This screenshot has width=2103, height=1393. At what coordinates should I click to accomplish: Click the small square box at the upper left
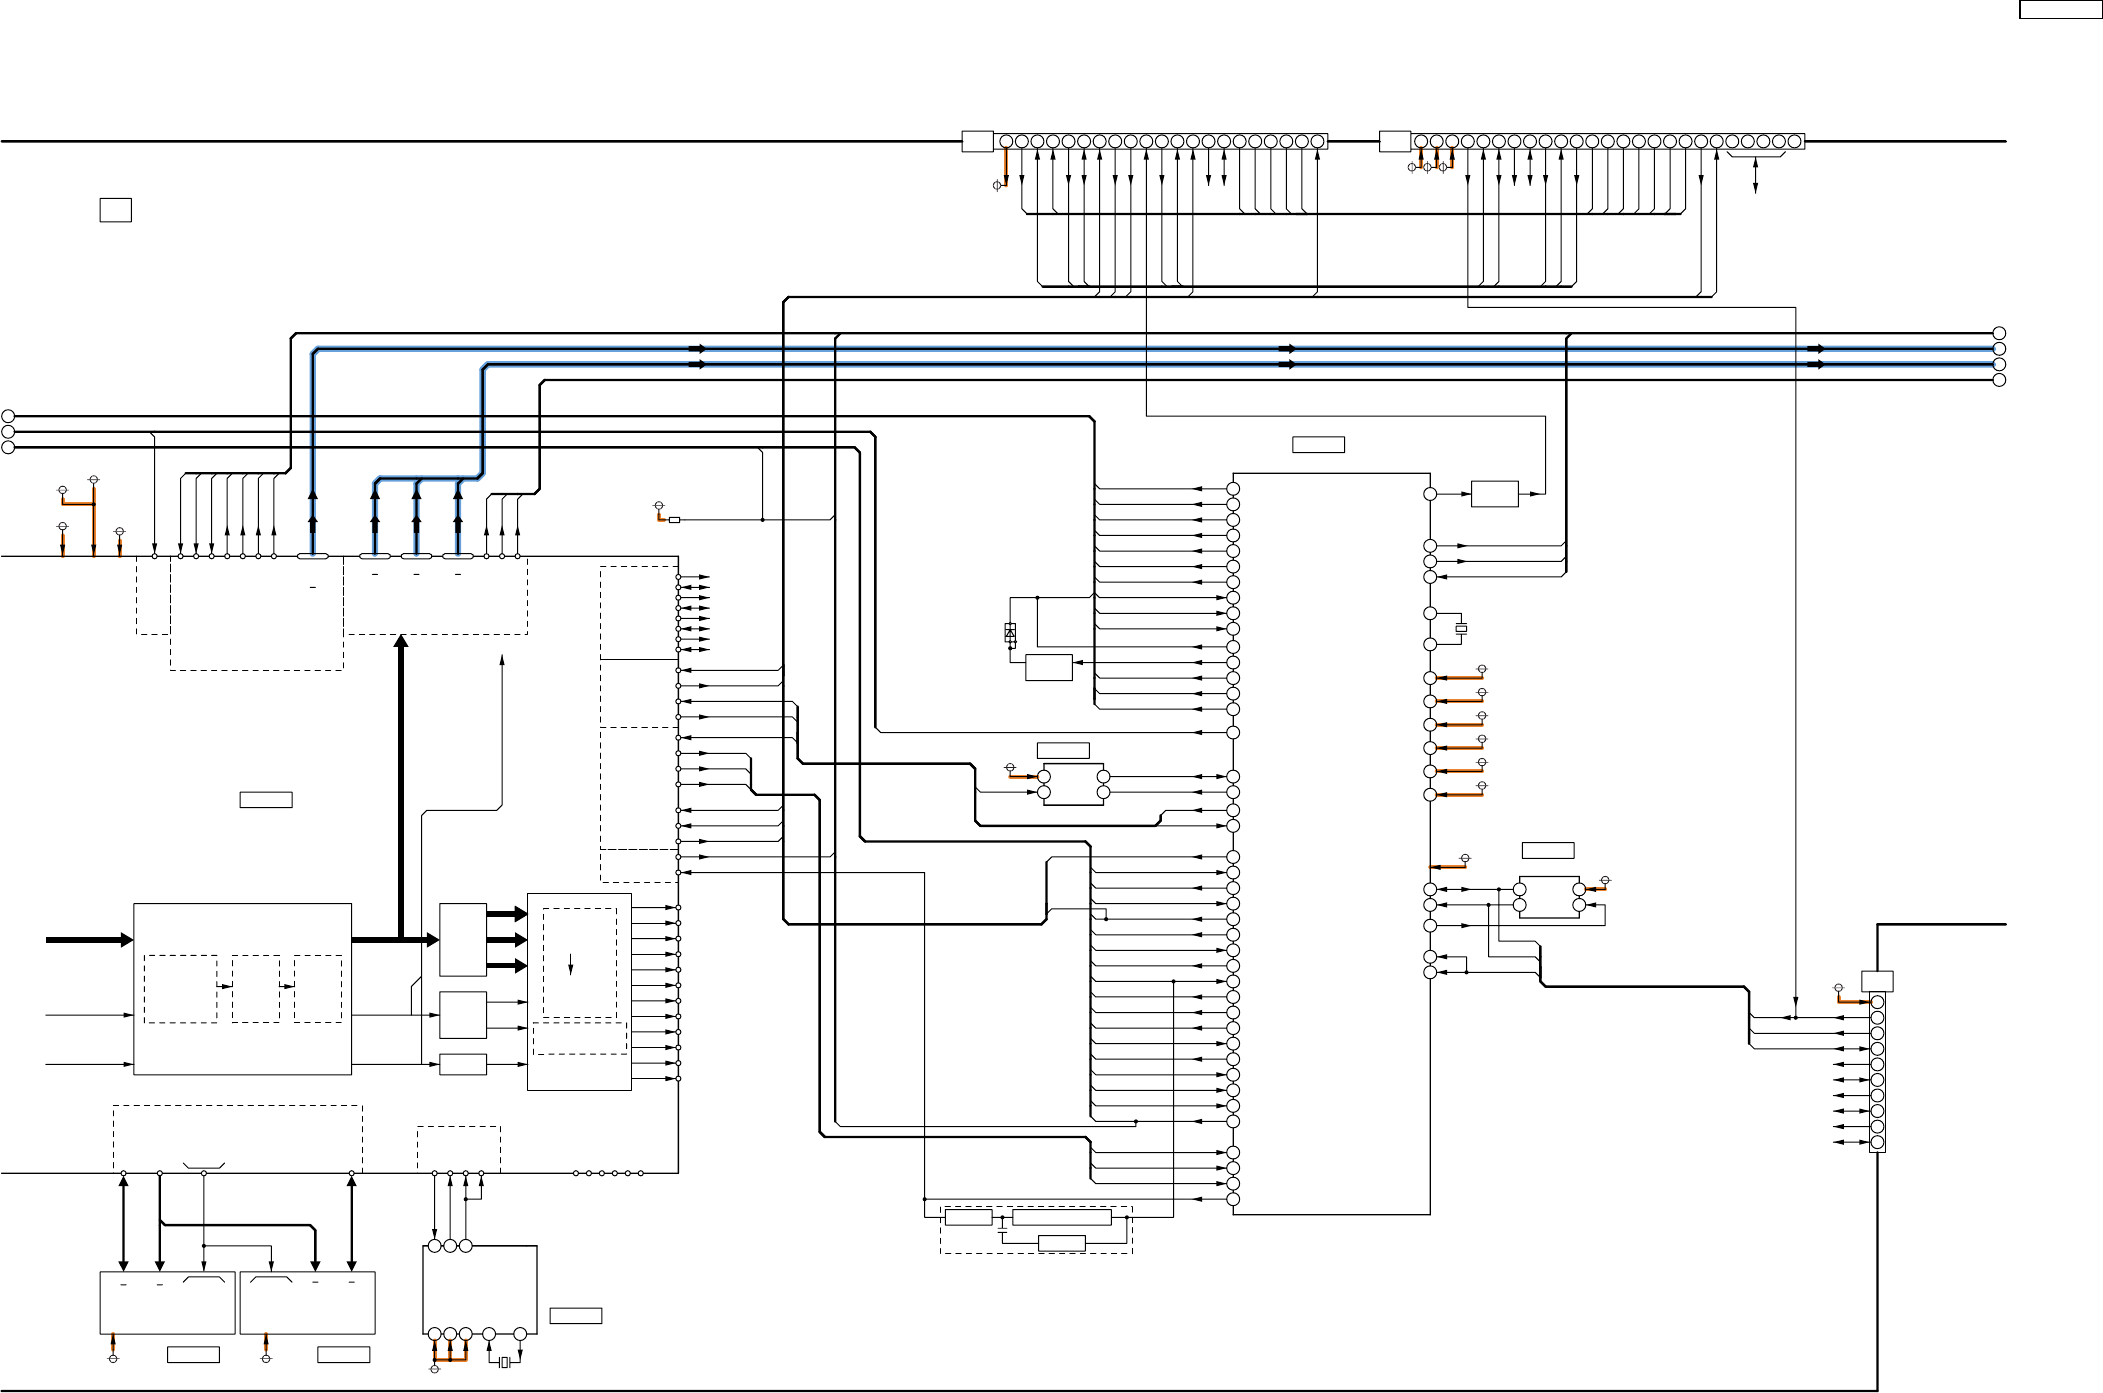tap(116, 210)
